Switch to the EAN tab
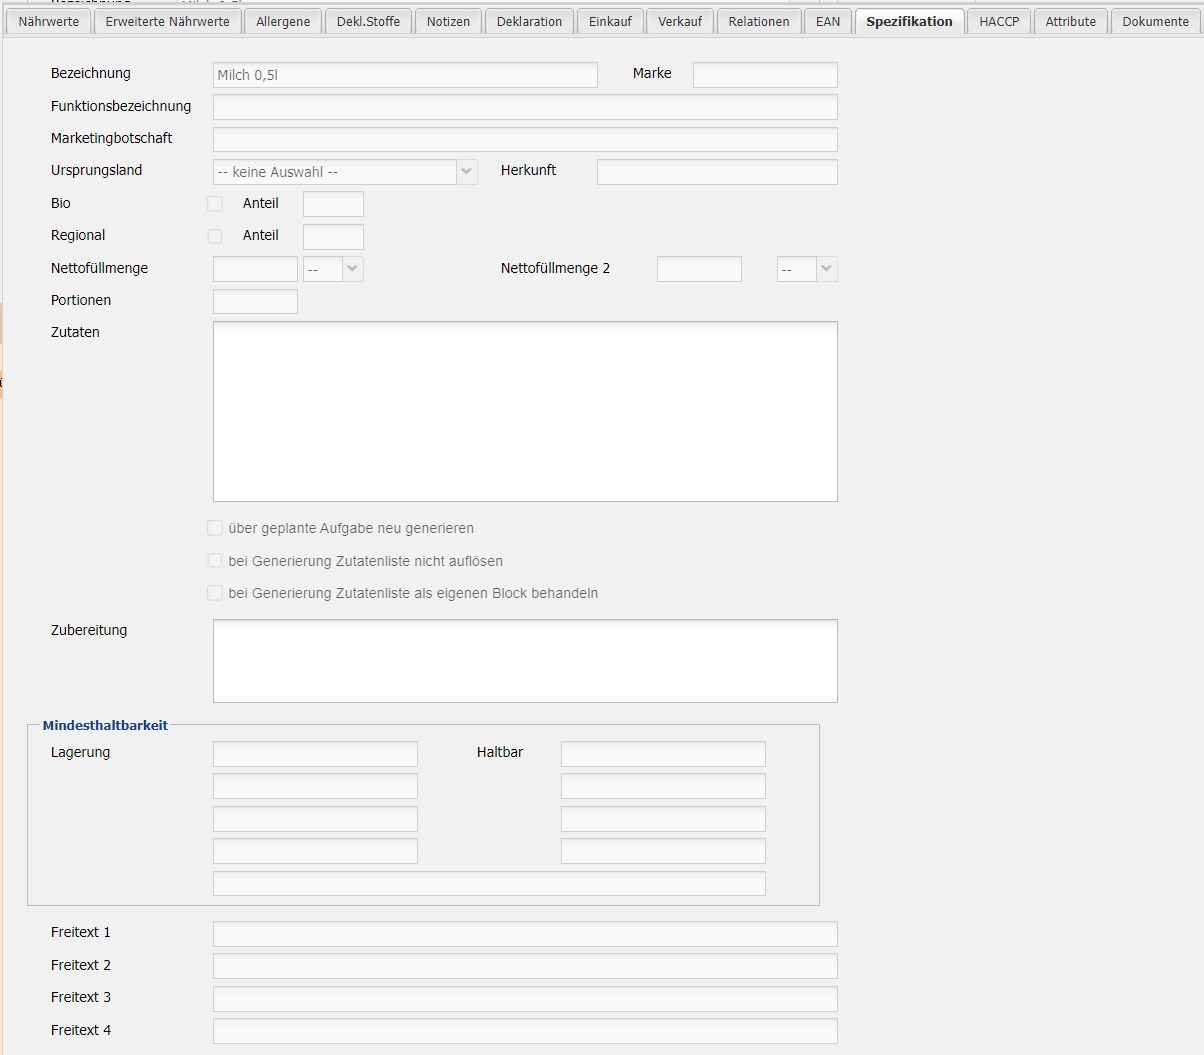 [x=828, y=21]
